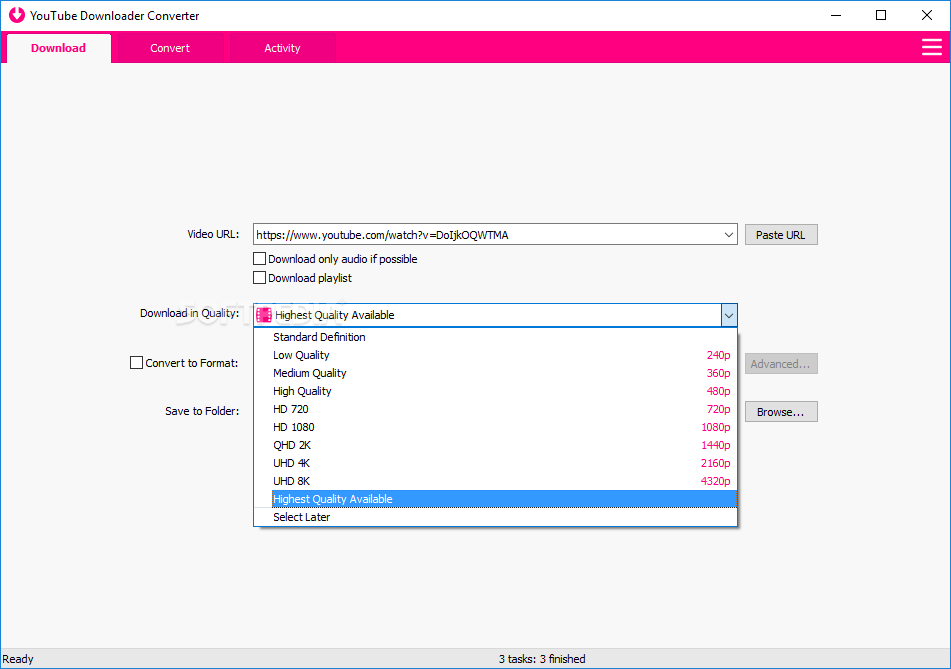This screenshot has height=669, width=951.
Task: Select UHD 8K 4320p option
Action: point(495,481)
